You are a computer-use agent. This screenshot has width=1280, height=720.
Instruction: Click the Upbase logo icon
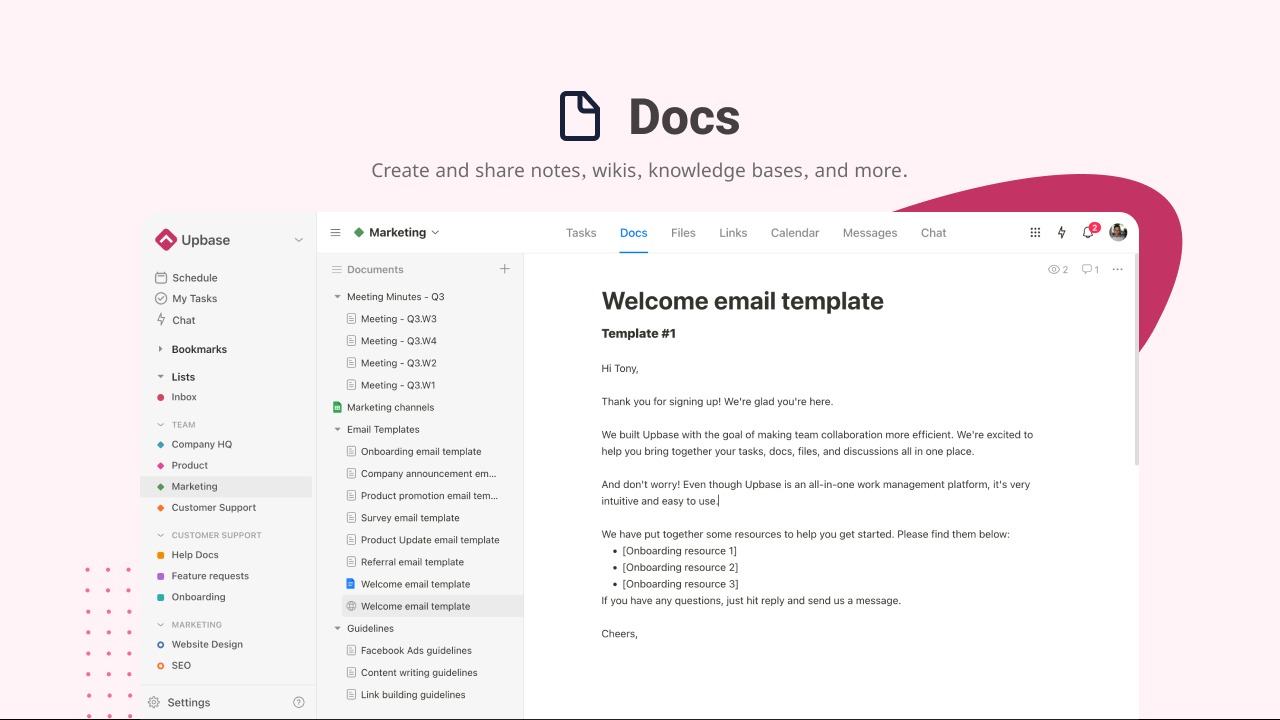click(166, 240)
